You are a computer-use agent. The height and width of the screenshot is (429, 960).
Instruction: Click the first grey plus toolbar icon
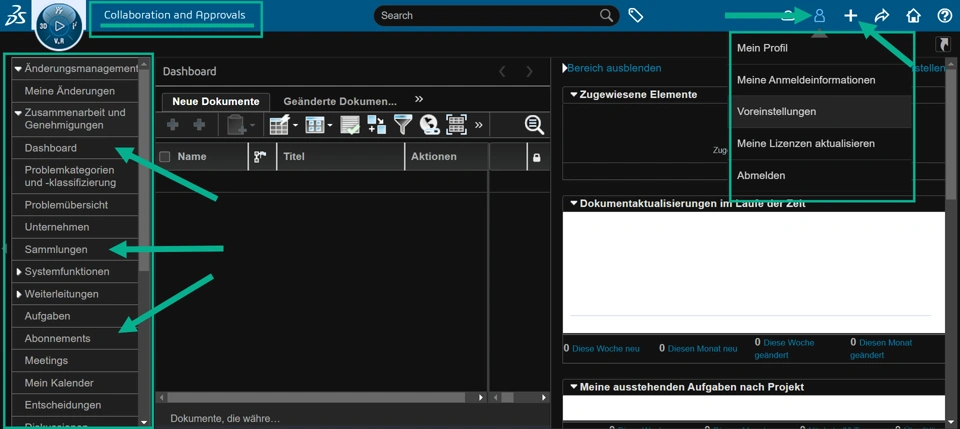pyautogui.click(x=173, y=125)
